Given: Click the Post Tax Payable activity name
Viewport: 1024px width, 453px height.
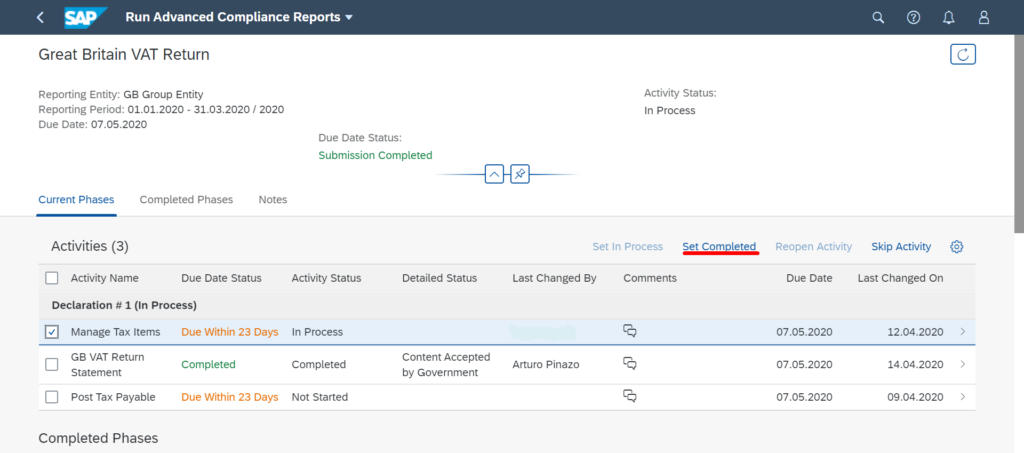Looking at the screenshot, I should [x=113, y=397].
